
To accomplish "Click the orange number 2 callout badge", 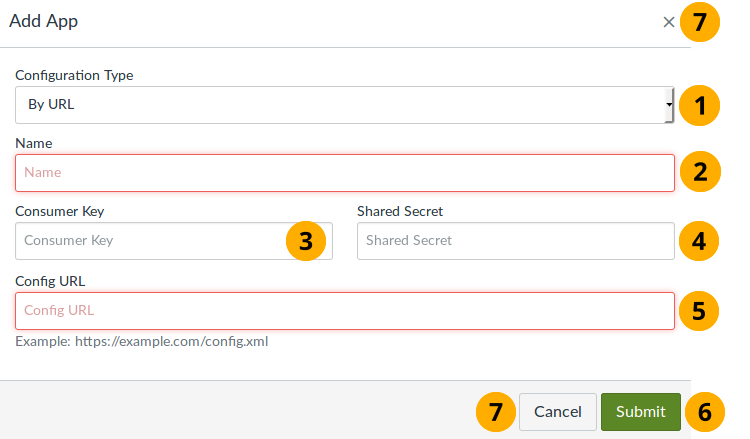I will pos(700,172).
